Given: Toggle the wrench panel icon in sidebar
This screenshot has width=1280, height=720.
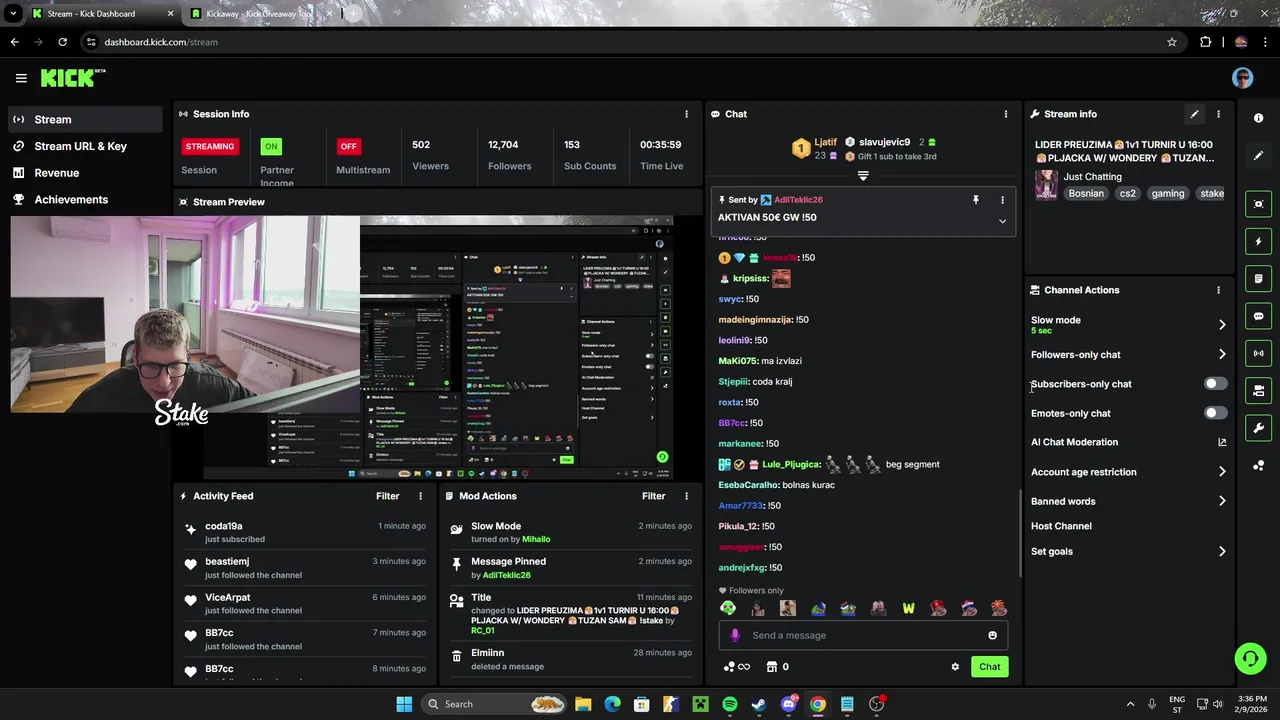Looking at the screenshot, I should (1258, 428).
